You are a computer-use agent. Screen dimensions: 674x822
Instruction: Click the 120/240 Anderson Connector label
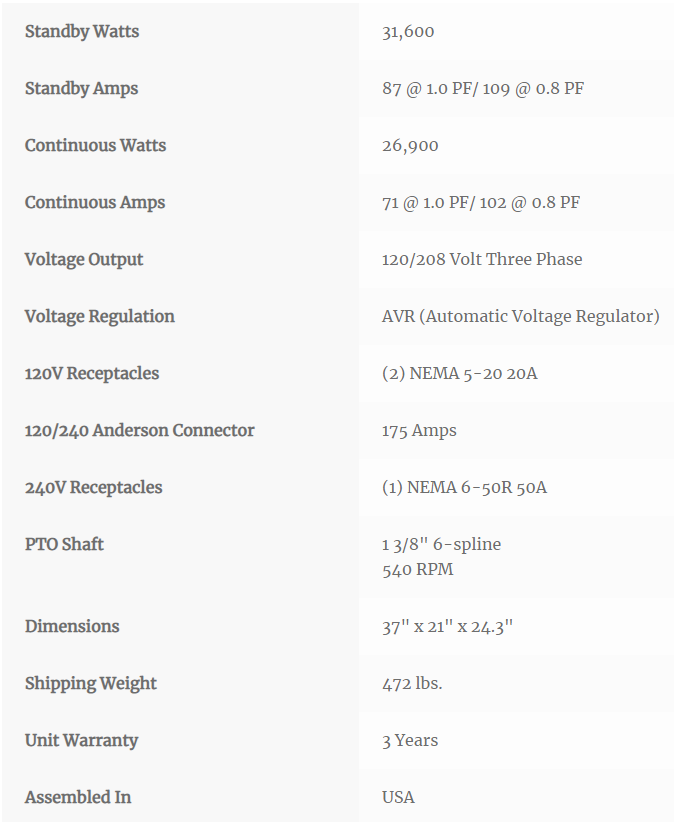click(139, 430)
